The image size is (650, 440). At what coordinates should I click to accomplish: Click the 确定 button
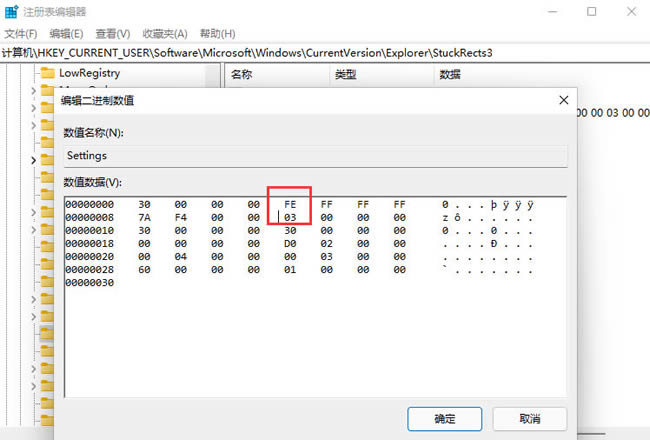point(445,419)
